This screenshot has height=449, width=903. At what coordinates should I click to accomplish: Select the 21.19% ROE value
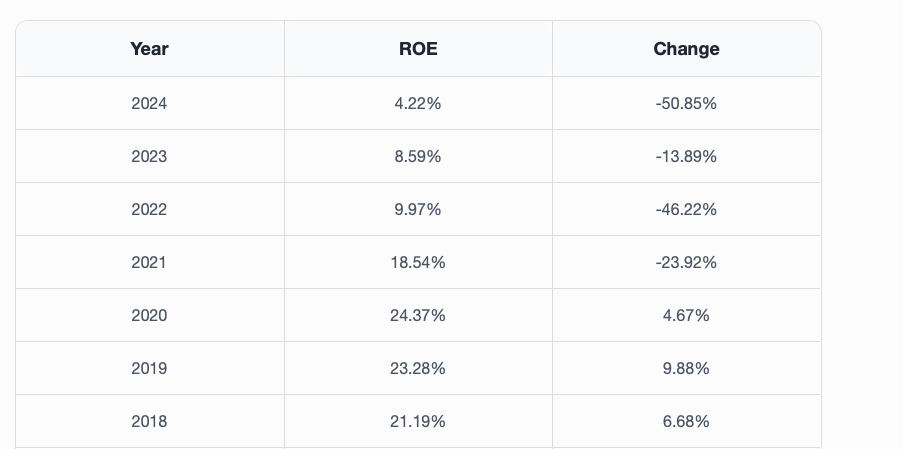click(418, 421)
